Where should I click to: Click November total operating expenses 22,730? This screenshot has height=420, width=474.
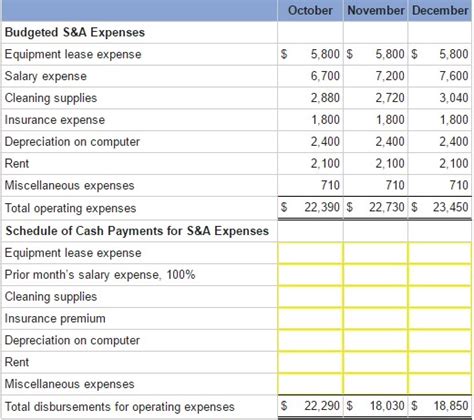click(x=387, y=207)
